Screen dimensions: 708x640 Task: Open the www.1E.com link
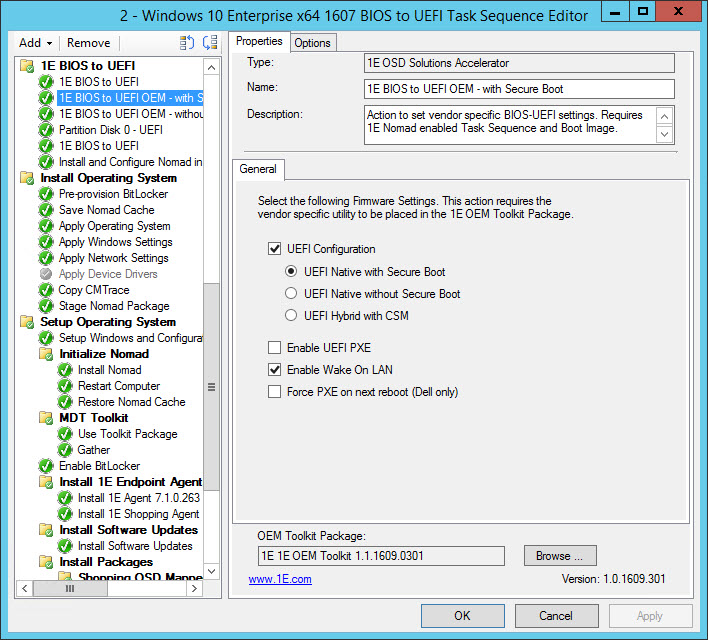[x=280, y=579]
